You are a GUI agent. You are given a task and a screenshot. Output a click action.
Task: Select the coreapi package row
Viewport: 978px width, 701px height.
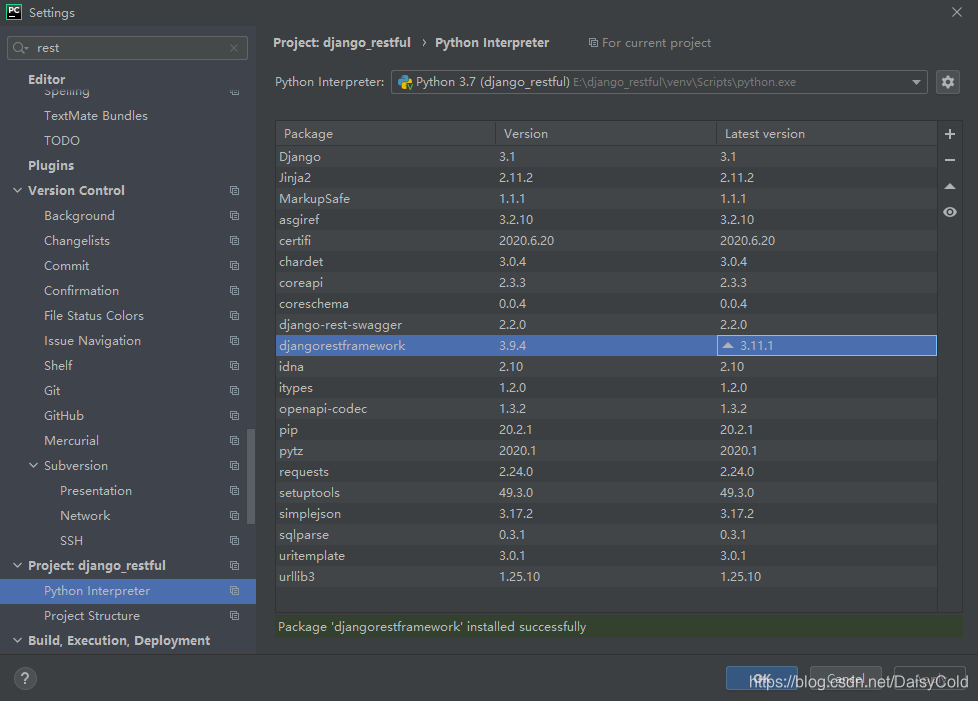(x=606, y=283)
